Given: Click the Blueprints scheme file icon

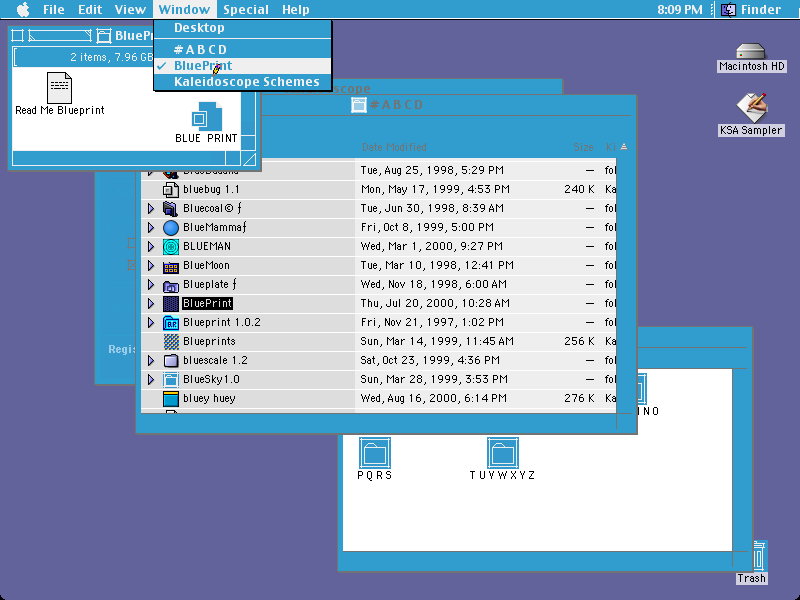Looking at the screenshot, I should pyautogui.click(x=170, y=341).
